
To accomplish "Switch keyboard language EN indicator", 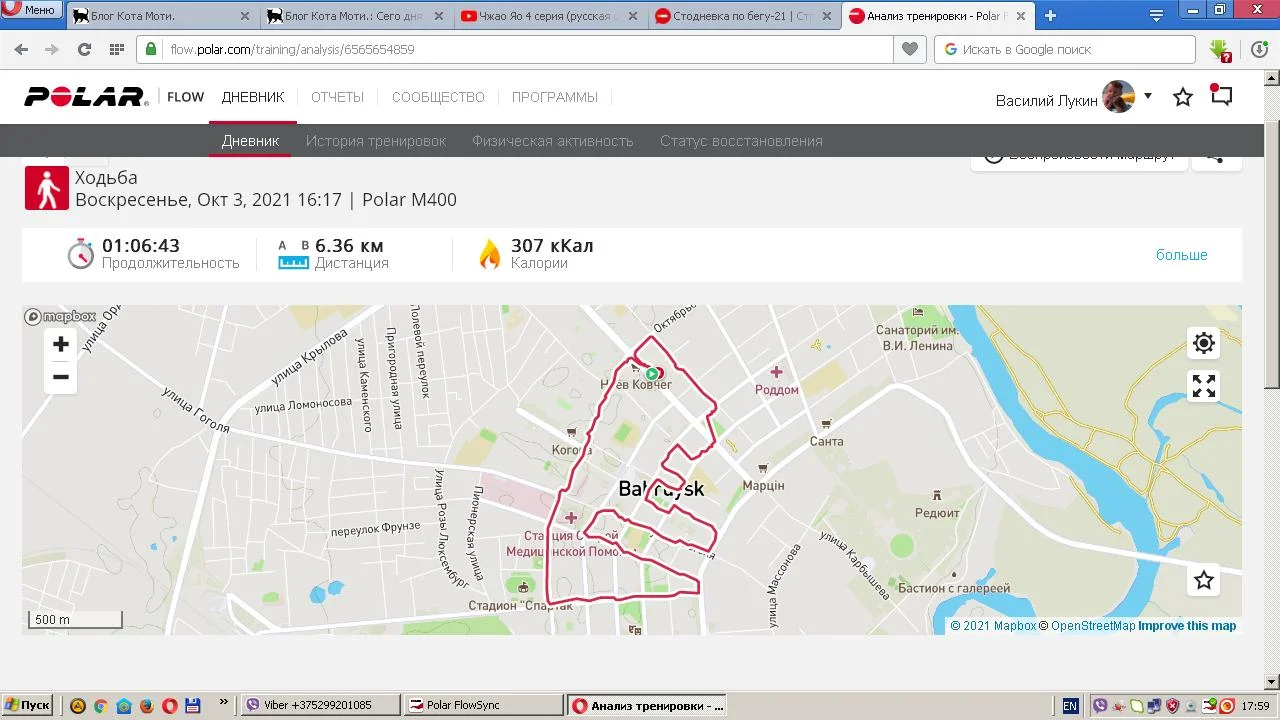I will (1070, 705).
